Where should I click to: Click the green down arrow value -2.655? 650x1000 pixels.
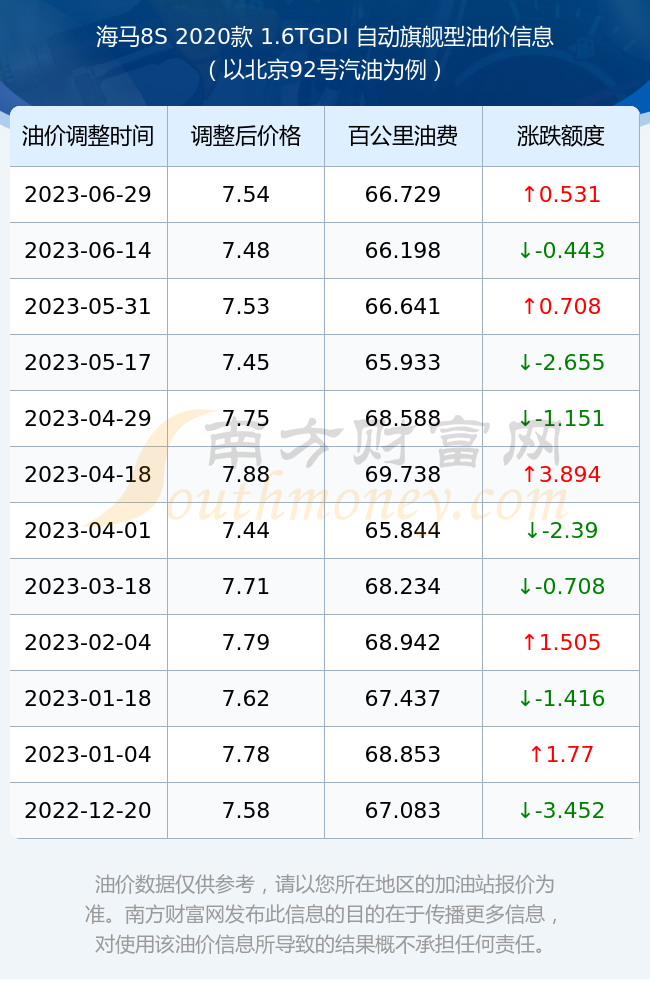click(x=561, y=362)
